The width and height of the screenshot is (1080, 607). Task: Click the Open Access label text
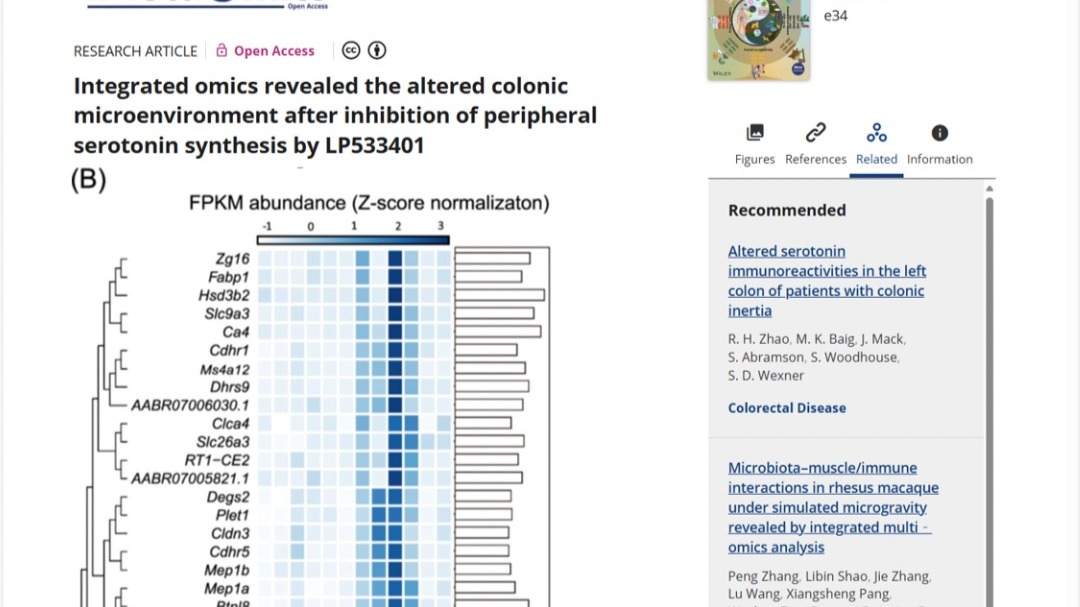point(274,51)
